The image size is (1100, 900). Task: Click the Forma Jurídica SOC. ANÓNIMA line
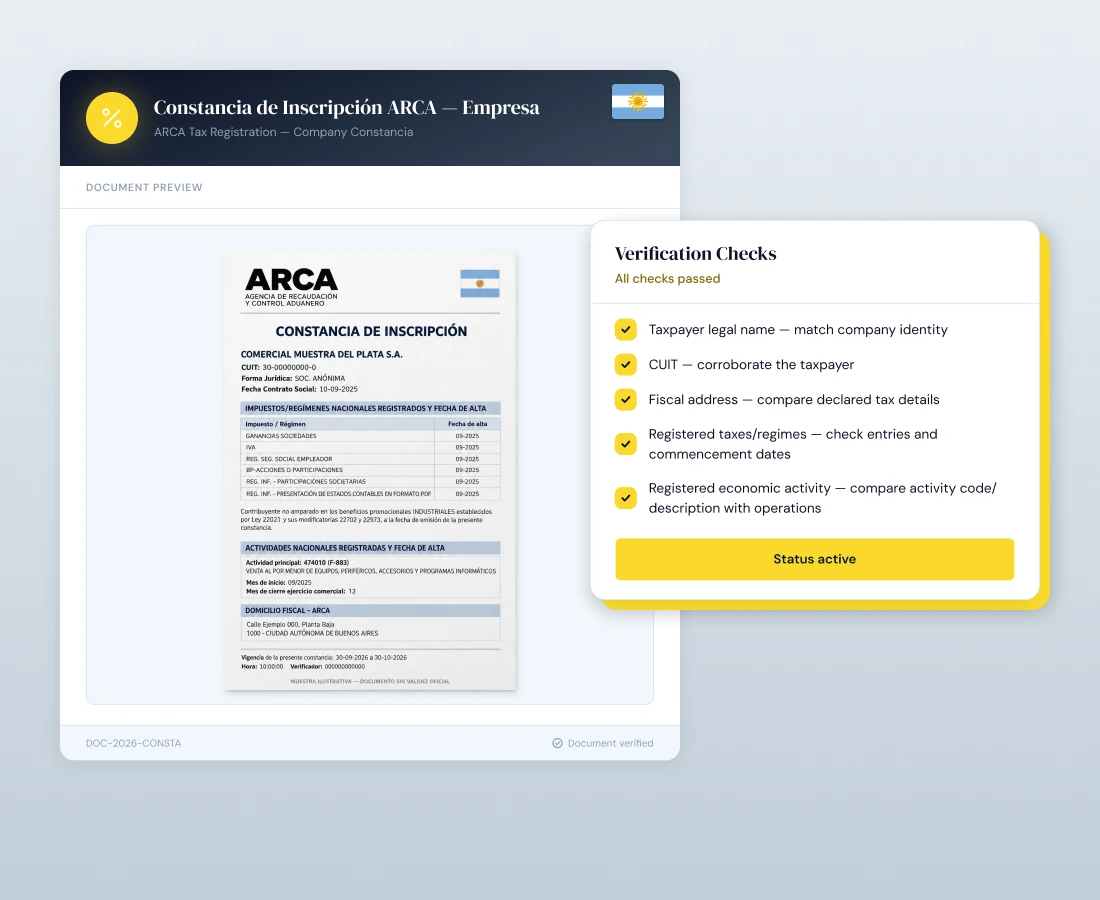(x=293, y=378)
